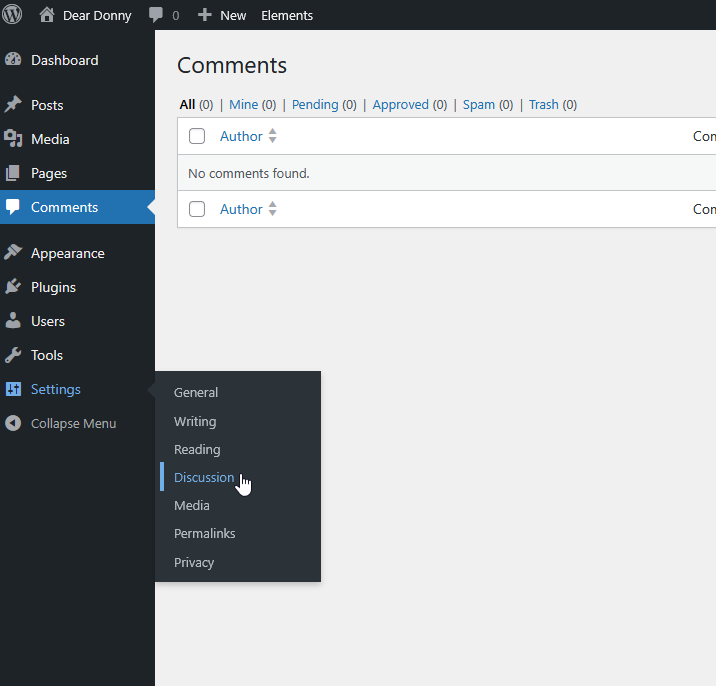Viewport: 716px width, 686px height.
Task: Open the New content menu
Action: [x=233, y=16]
